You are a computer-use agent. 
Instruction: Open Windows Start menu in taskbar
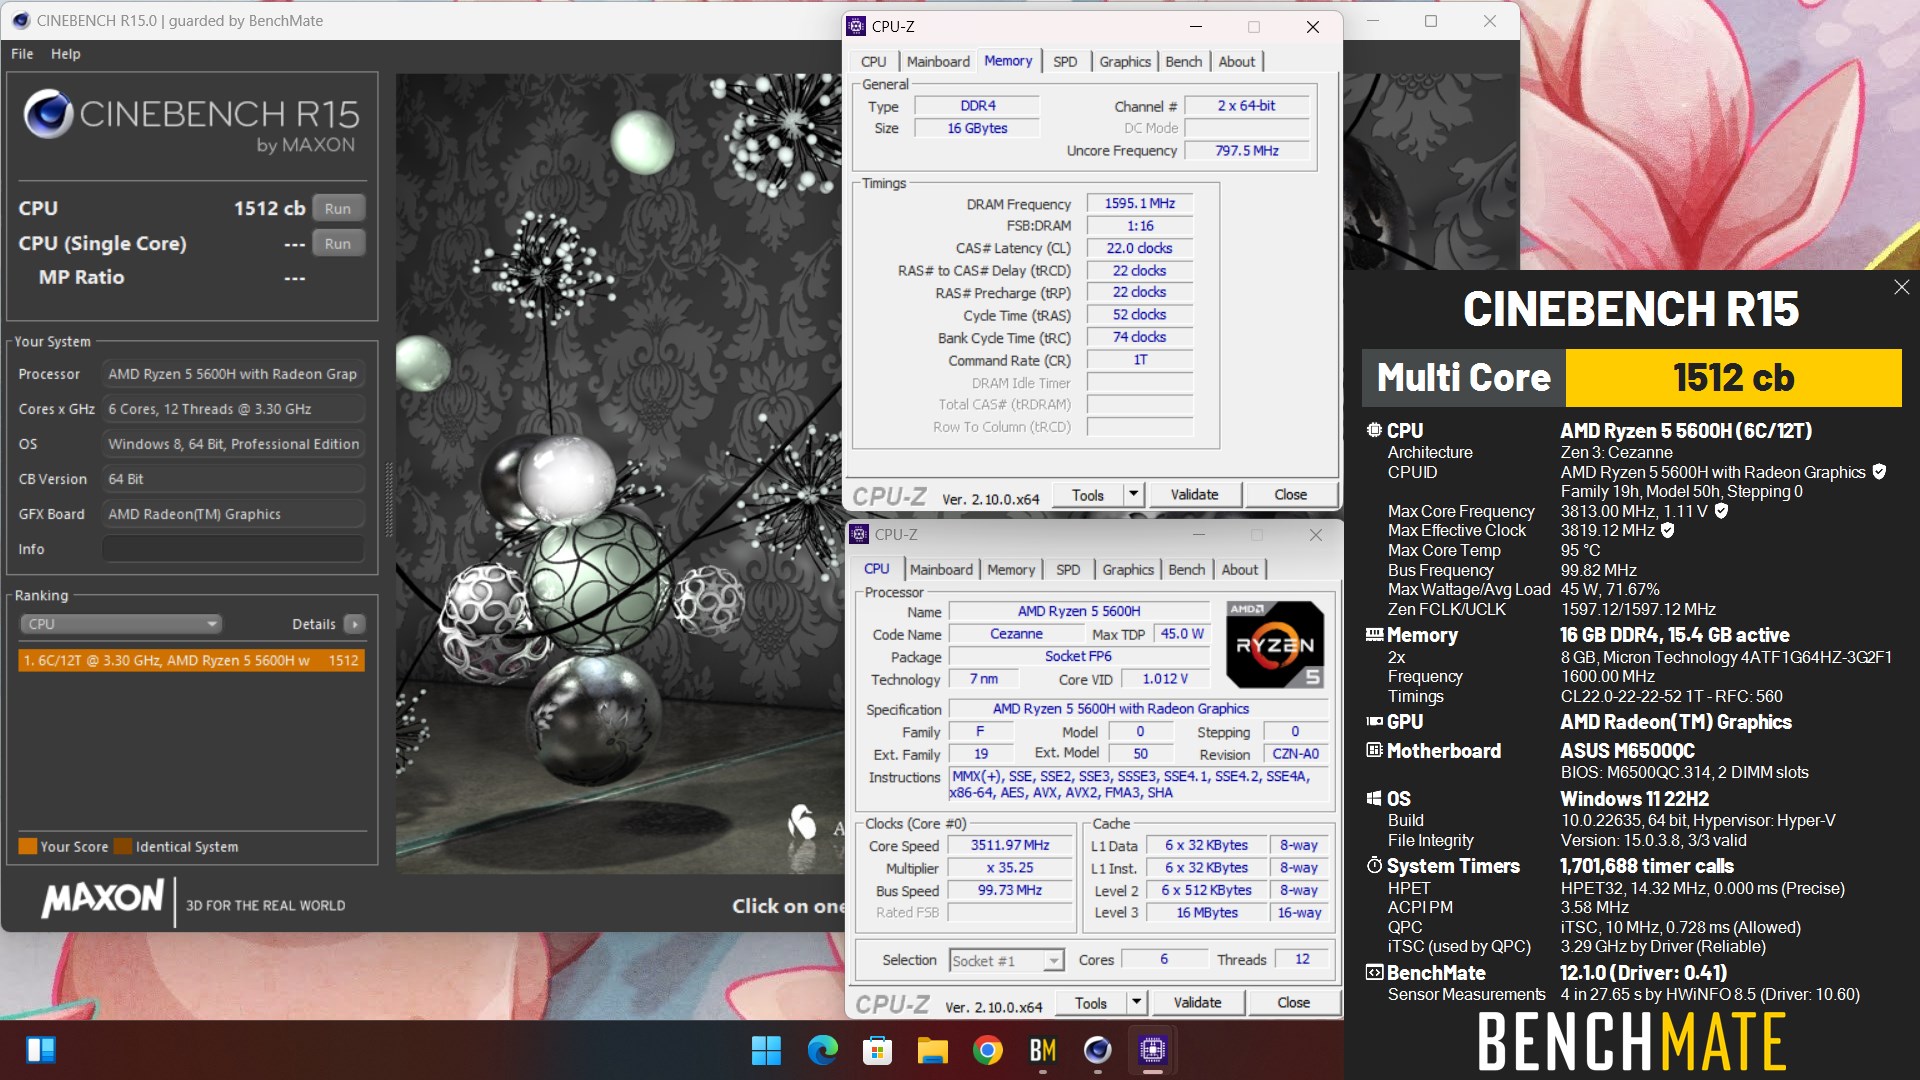click(767, 1050)
